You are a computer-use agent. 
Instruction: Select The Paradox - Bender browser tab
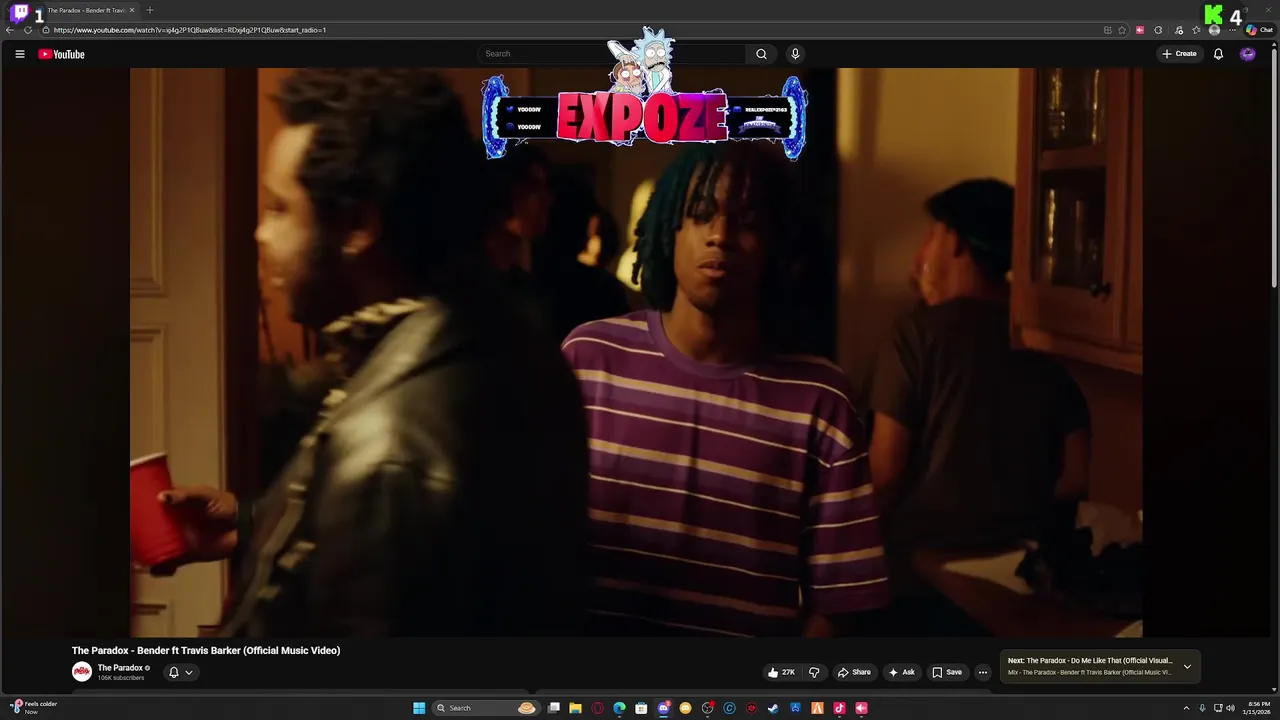[86, 10]
